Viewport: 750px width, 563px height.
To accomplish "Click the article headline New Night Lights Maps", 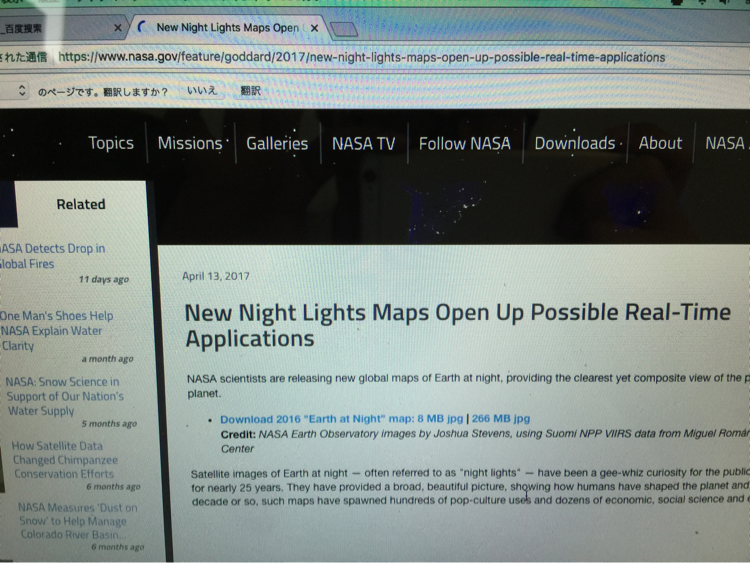I will point(457,325).
